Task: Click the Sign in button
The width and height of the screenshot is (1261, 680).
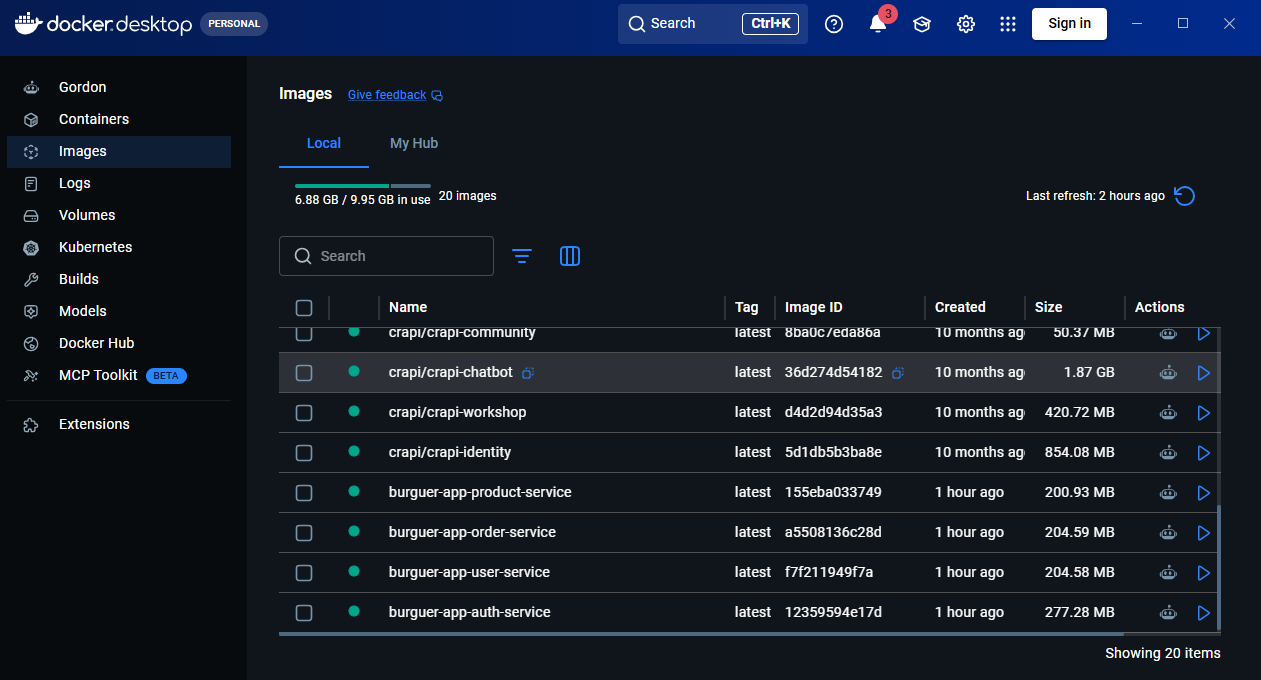Action: (x=1069, y=23)
